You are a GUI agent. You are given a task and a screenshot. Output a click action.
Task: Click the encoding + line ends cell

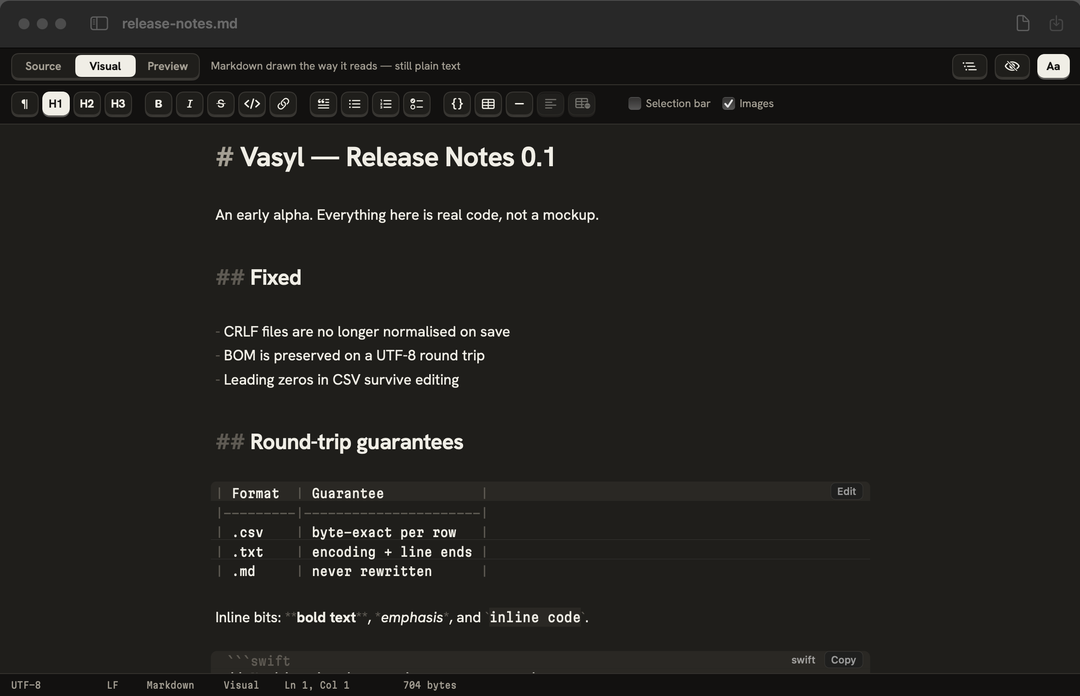392,552
